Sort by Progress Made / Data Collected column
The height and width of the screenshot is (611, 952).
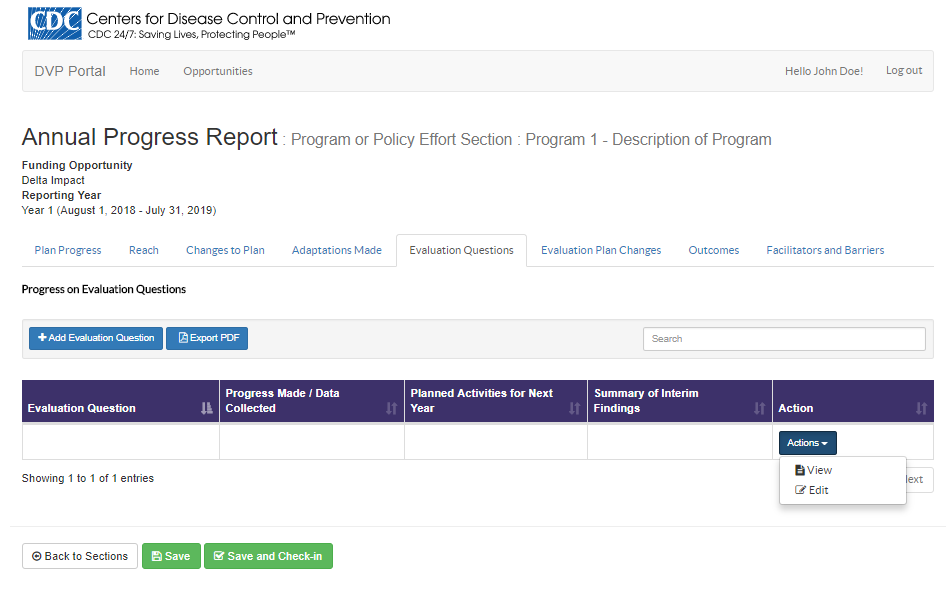[x=391, y=408]
